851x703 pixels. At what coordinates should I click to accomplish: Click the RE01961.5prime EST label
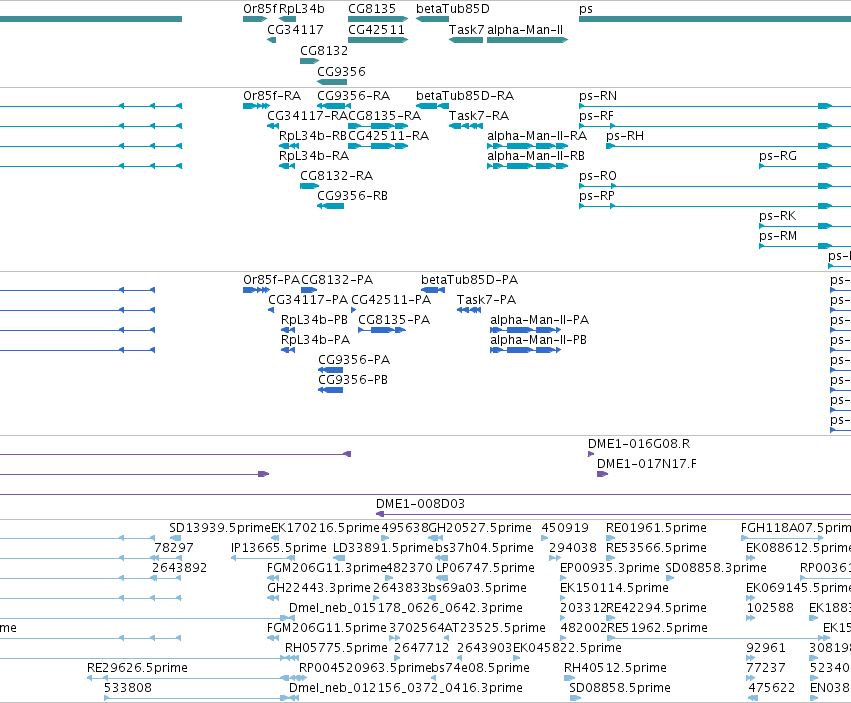[656, 528]
